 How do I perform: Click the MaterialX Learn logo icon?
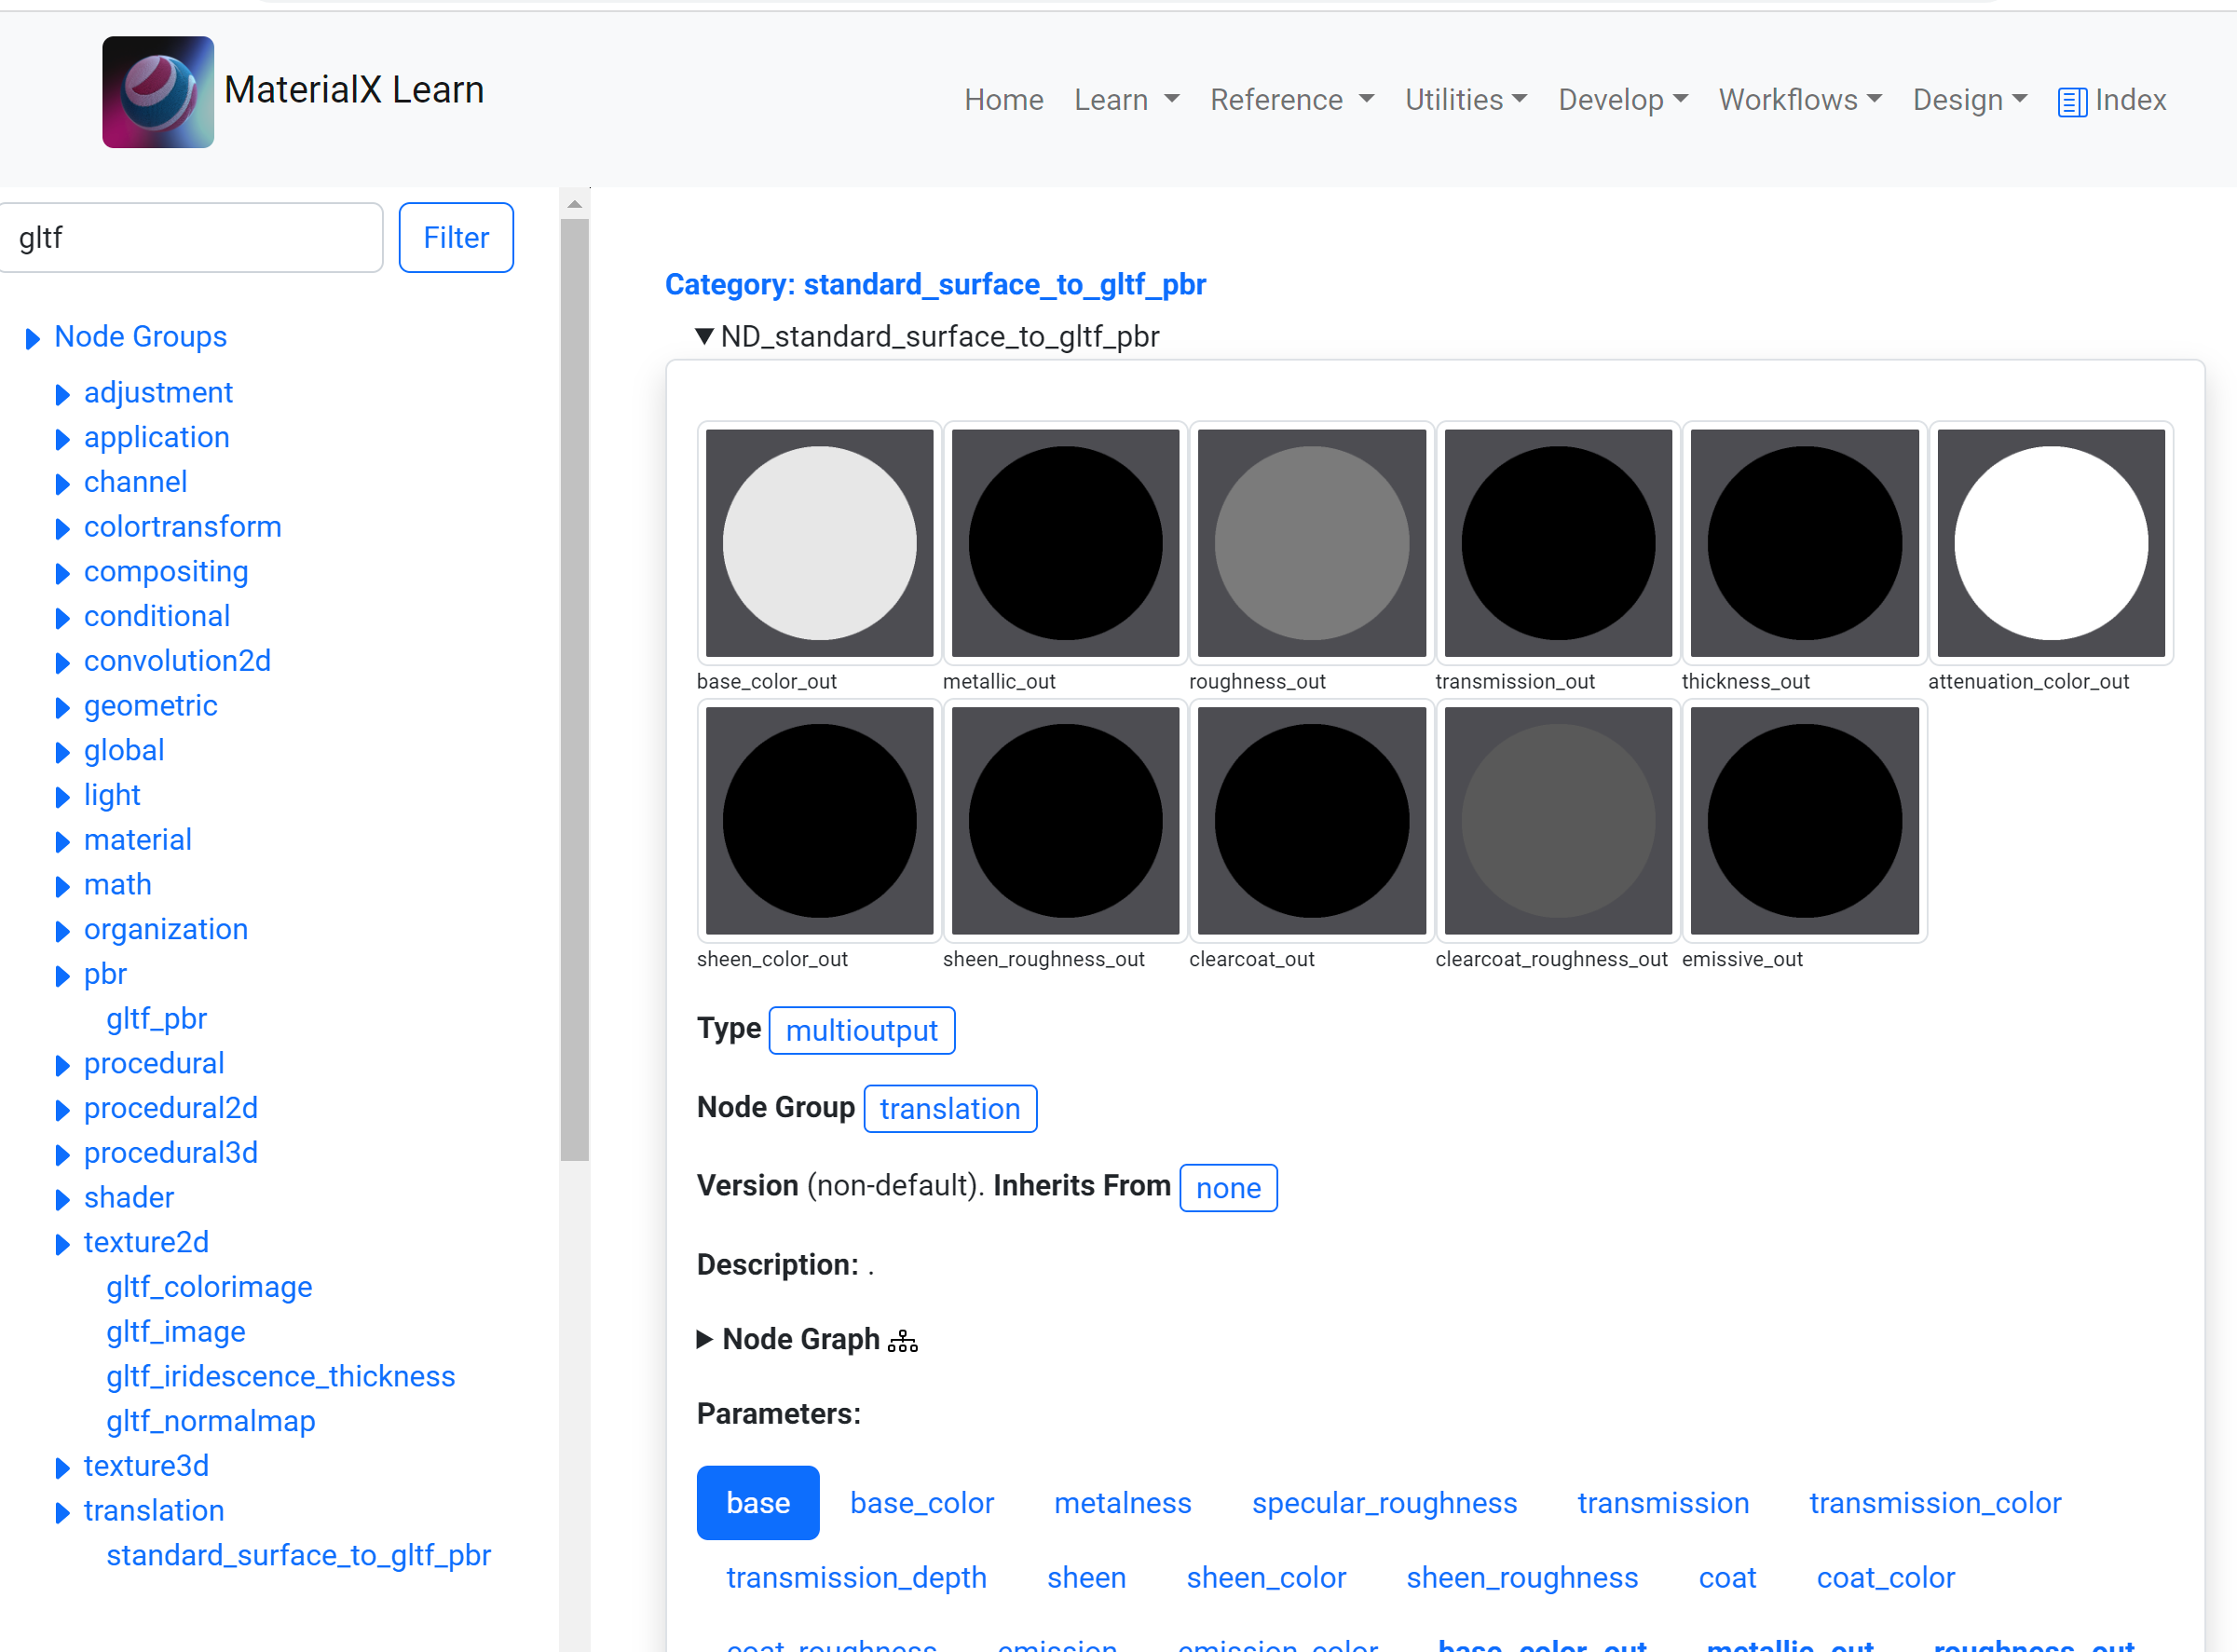pyautogui.click(x=158, y=92)
